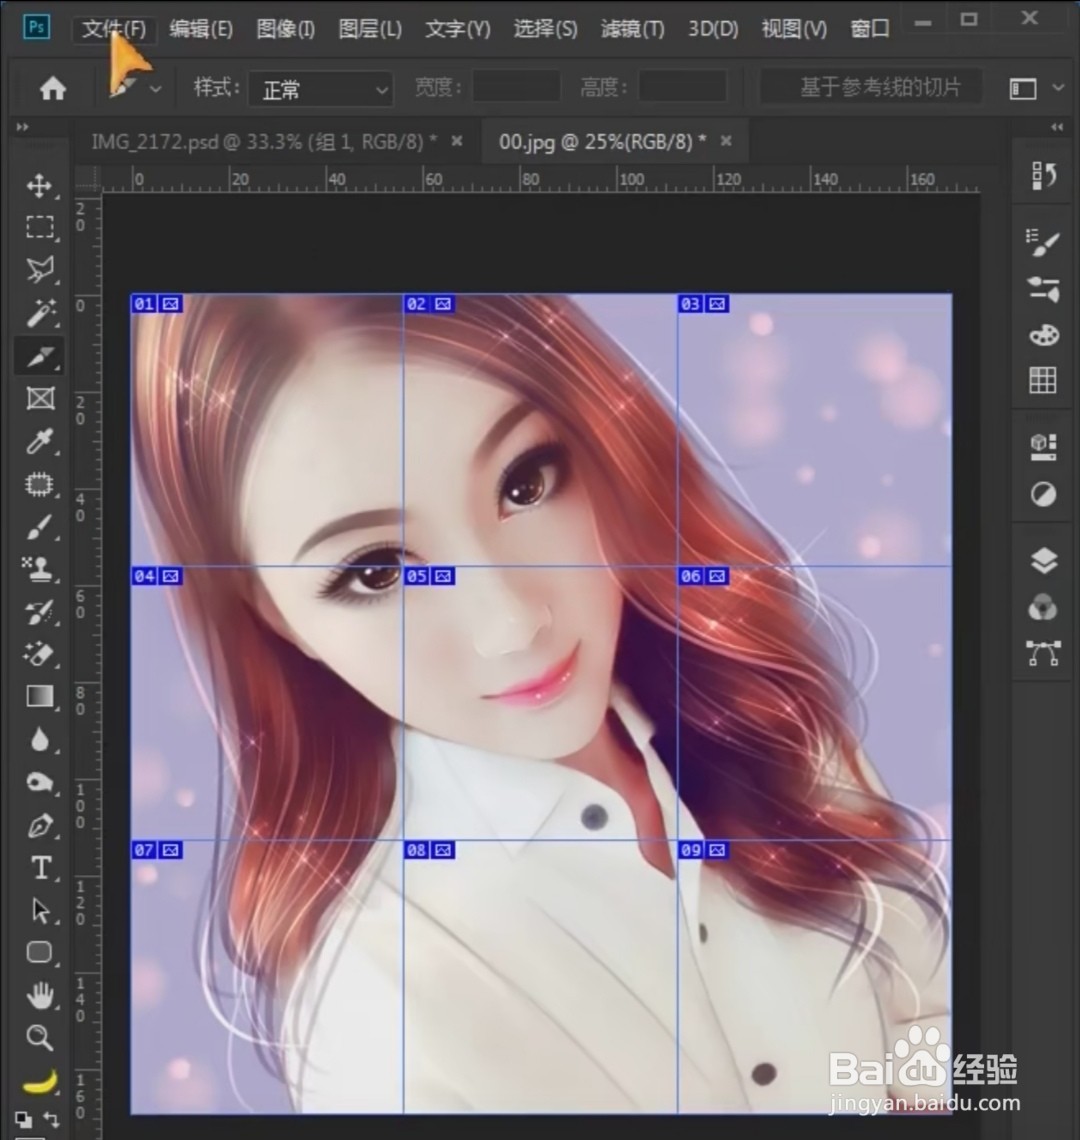Viewport: 1080px width, 1140px height.
Task: Open the 编辑(E) menu
Action: click(201, 29)
